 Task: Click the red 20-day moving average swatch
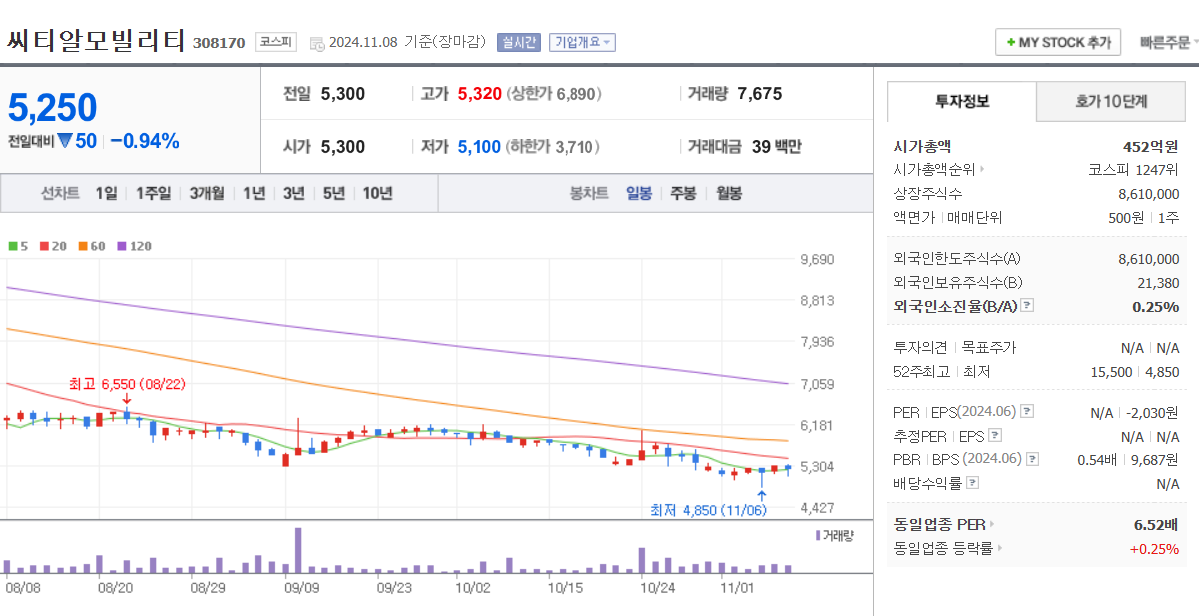44,246
